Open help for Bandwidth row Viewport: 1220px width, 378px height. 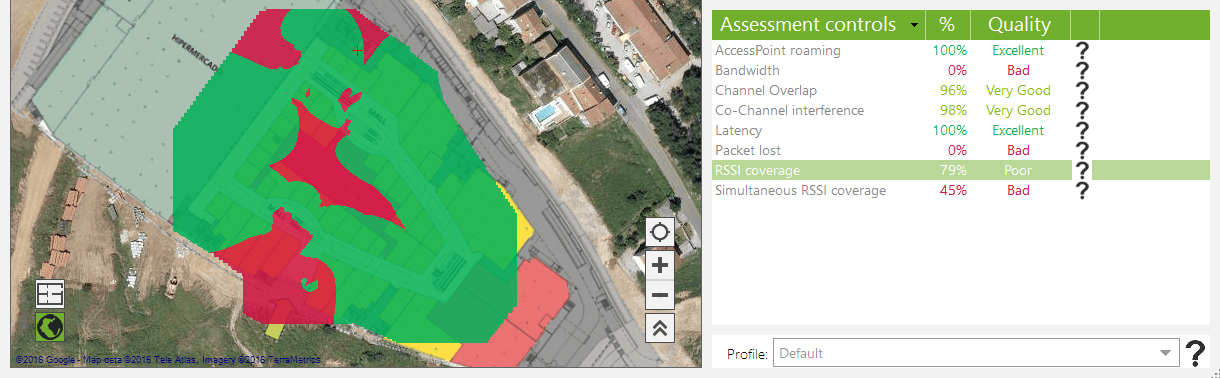point(1081,71)
